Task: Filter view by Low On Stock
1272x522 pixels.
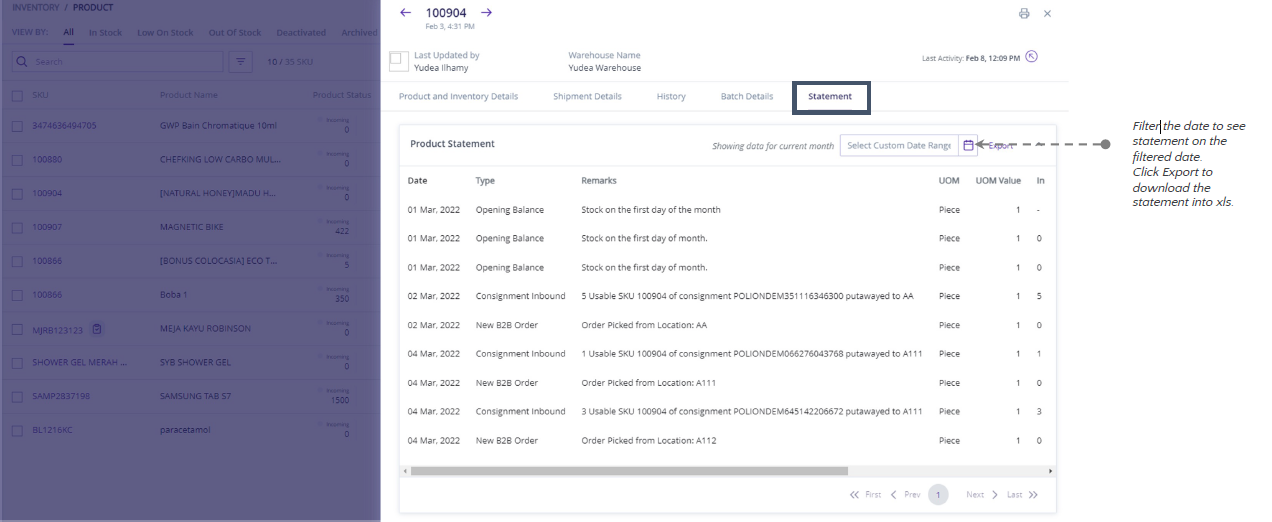Action: (x=165, y=33)
